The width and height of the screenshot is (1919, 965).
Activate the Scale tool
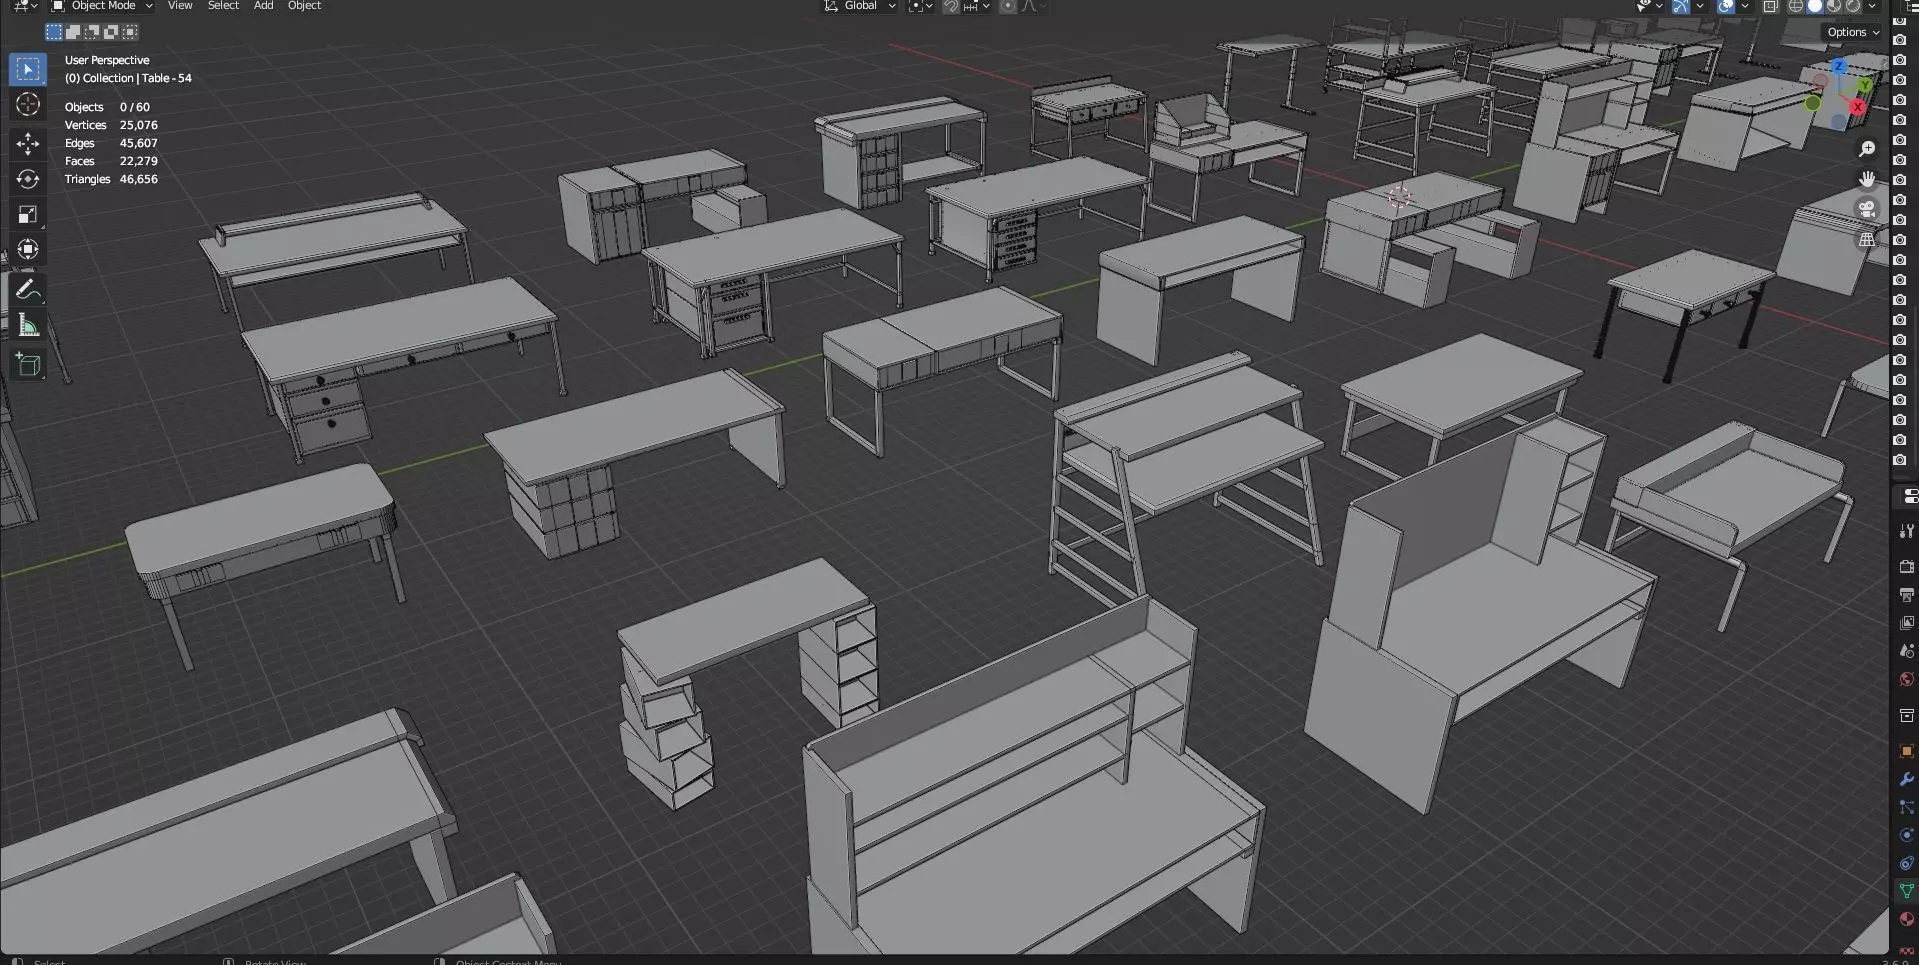28,214
